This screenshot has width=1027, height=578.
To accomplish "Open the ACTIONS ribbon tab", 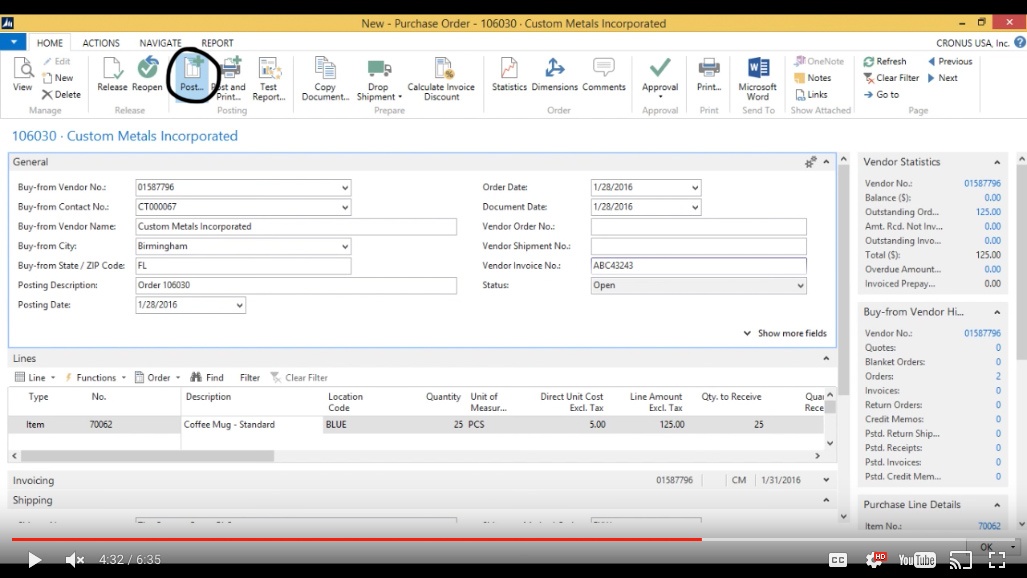I will (x=101, y=43).
